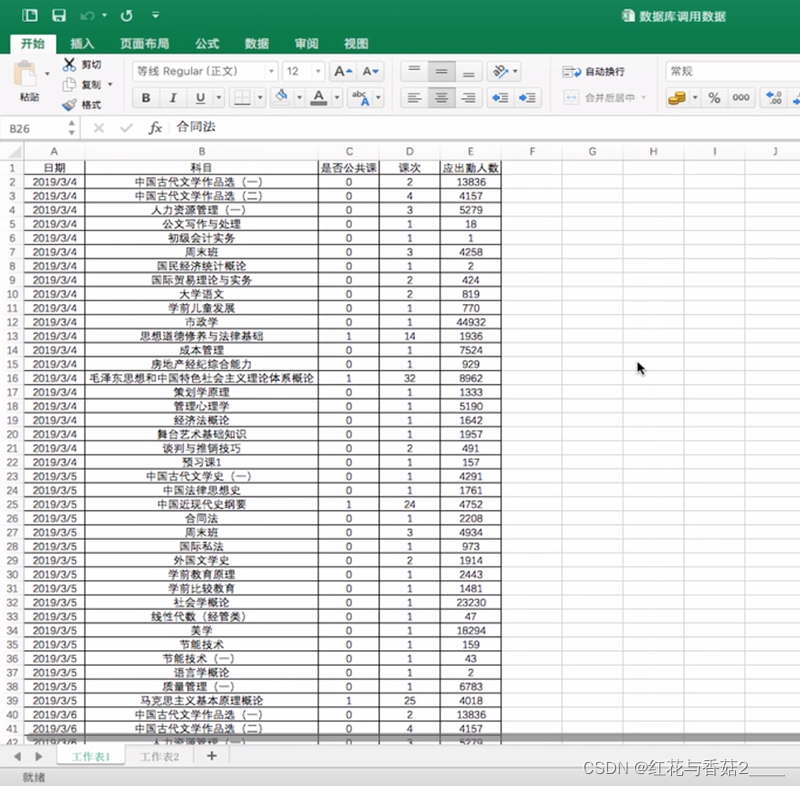Open the paste options dropdown arrow
Viewport: 800px width, 786px height.
(47, 74)
